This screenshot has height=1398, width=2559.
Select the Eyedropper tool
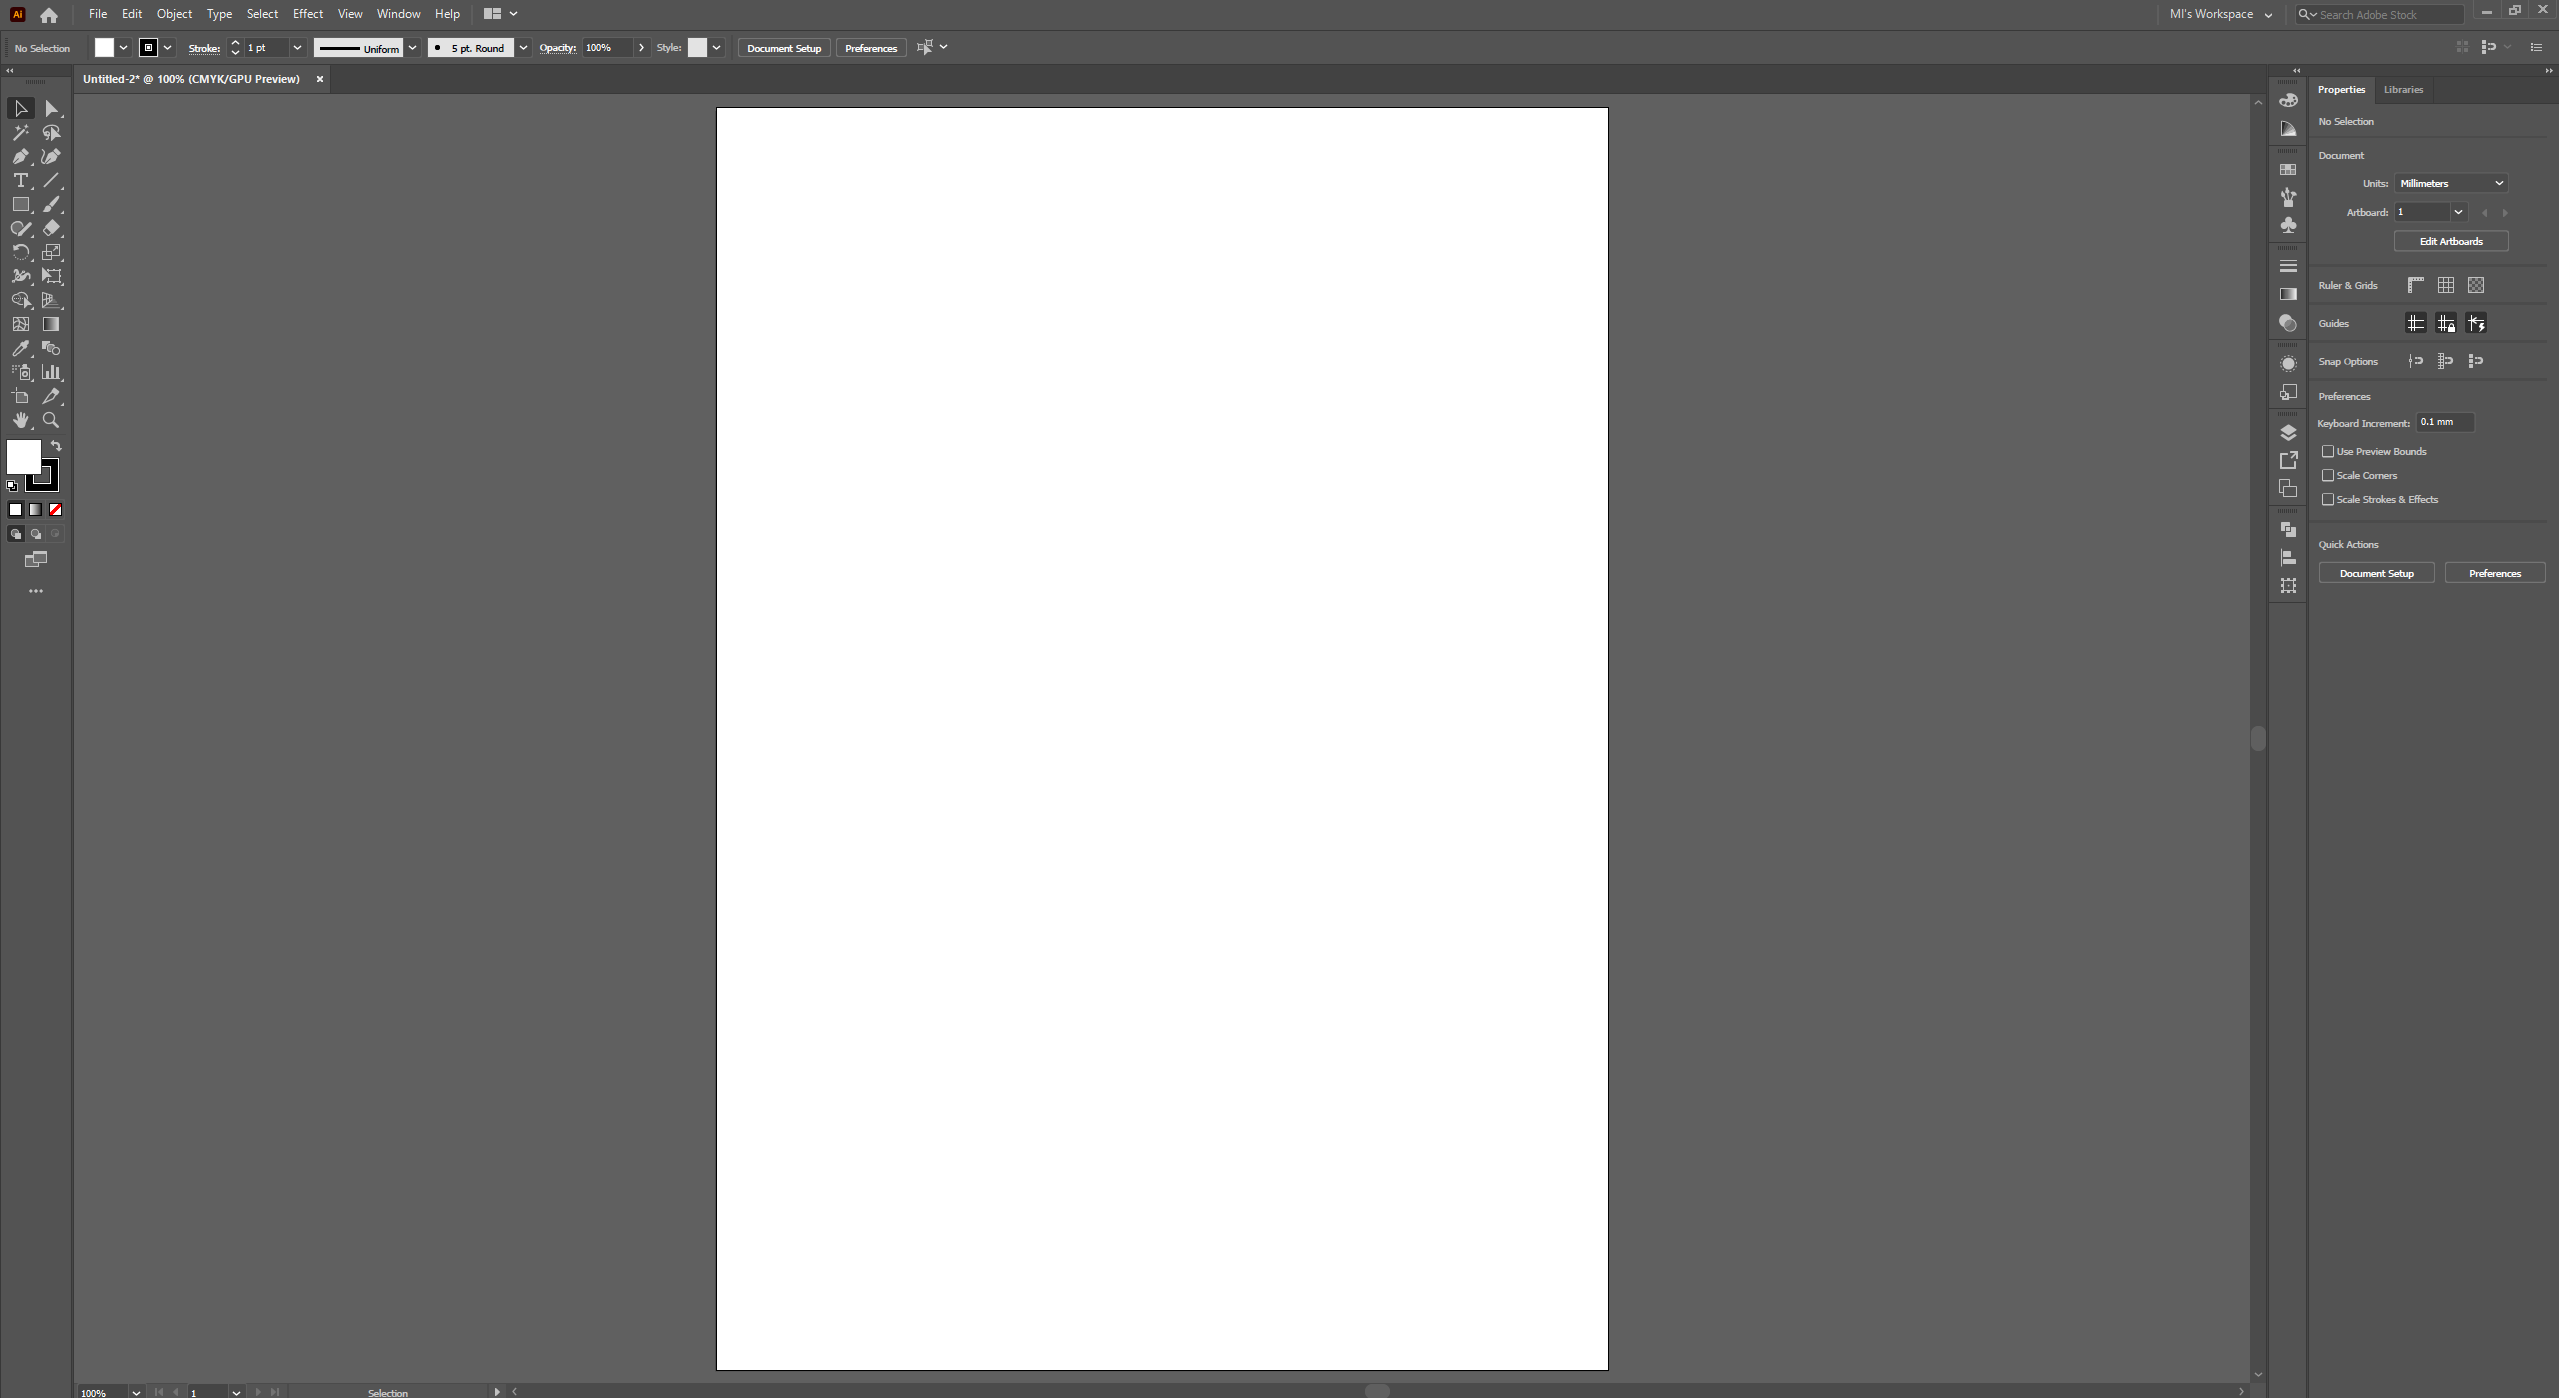(x=21, y=348)
